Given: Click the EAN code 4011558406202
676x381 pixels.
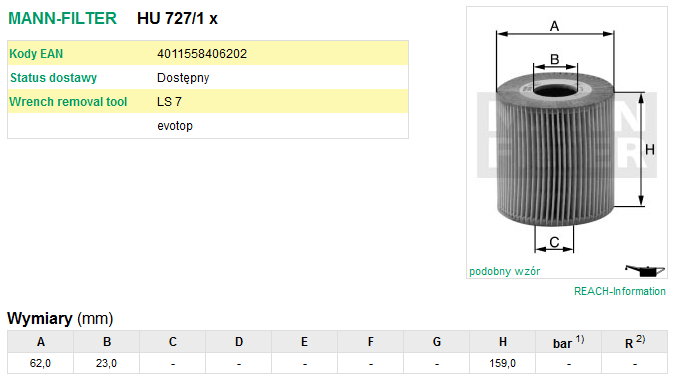Looking at the screenshot, I should [202, 54].
